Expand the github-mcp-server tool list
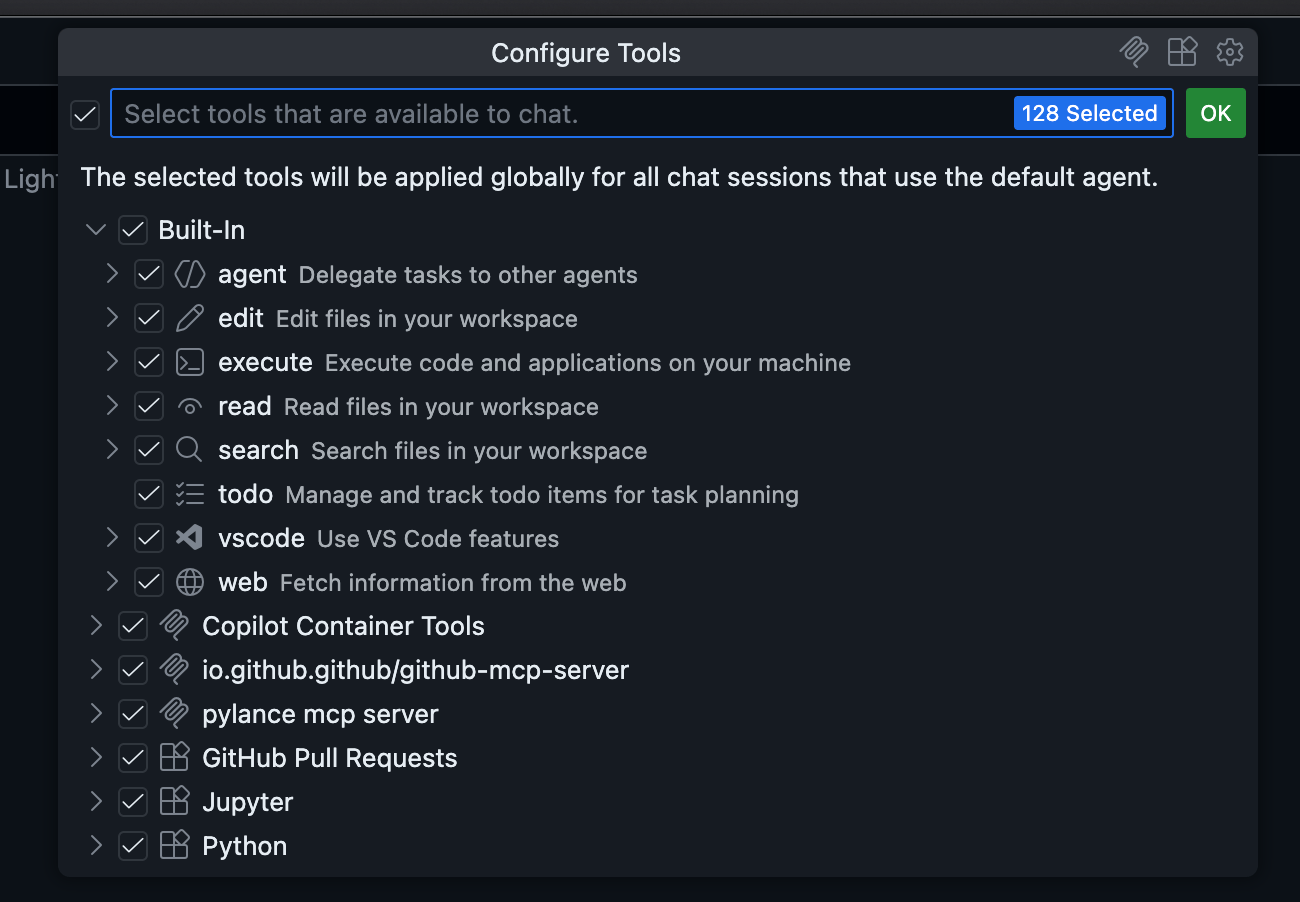This screenshot has height=902, width=1300. pos(96,670)
